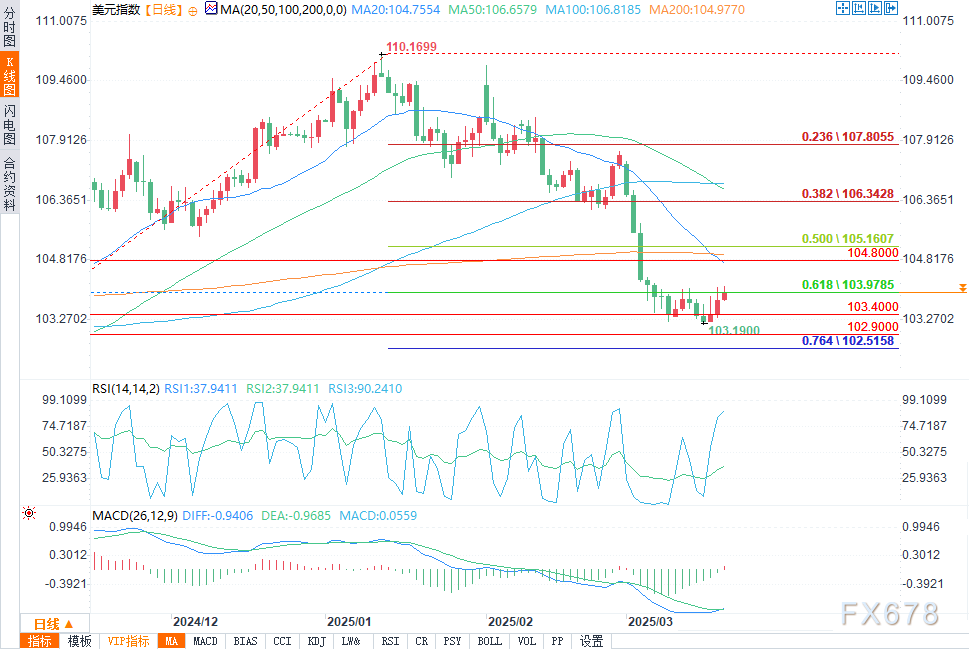Click the MA100:106.8185 value
The height and width of the screenshot is (649, 969).
(x=593, y=10)
